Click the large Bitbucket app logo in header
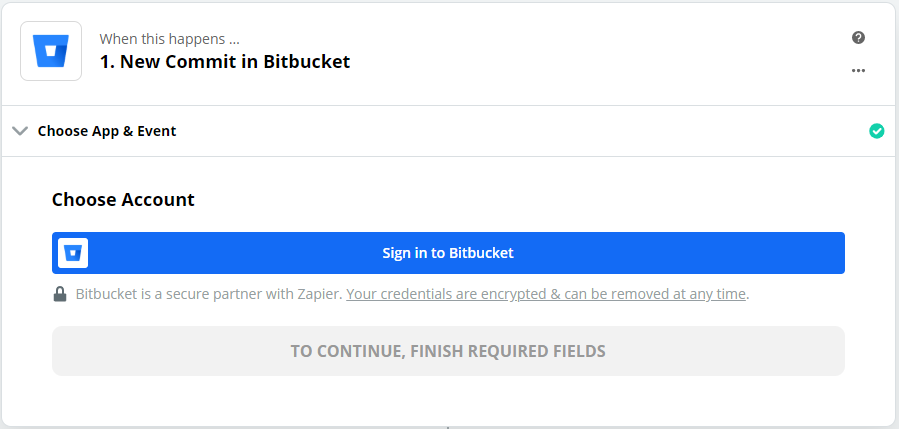This screenshot has height=429, width=899. (51, 51)
